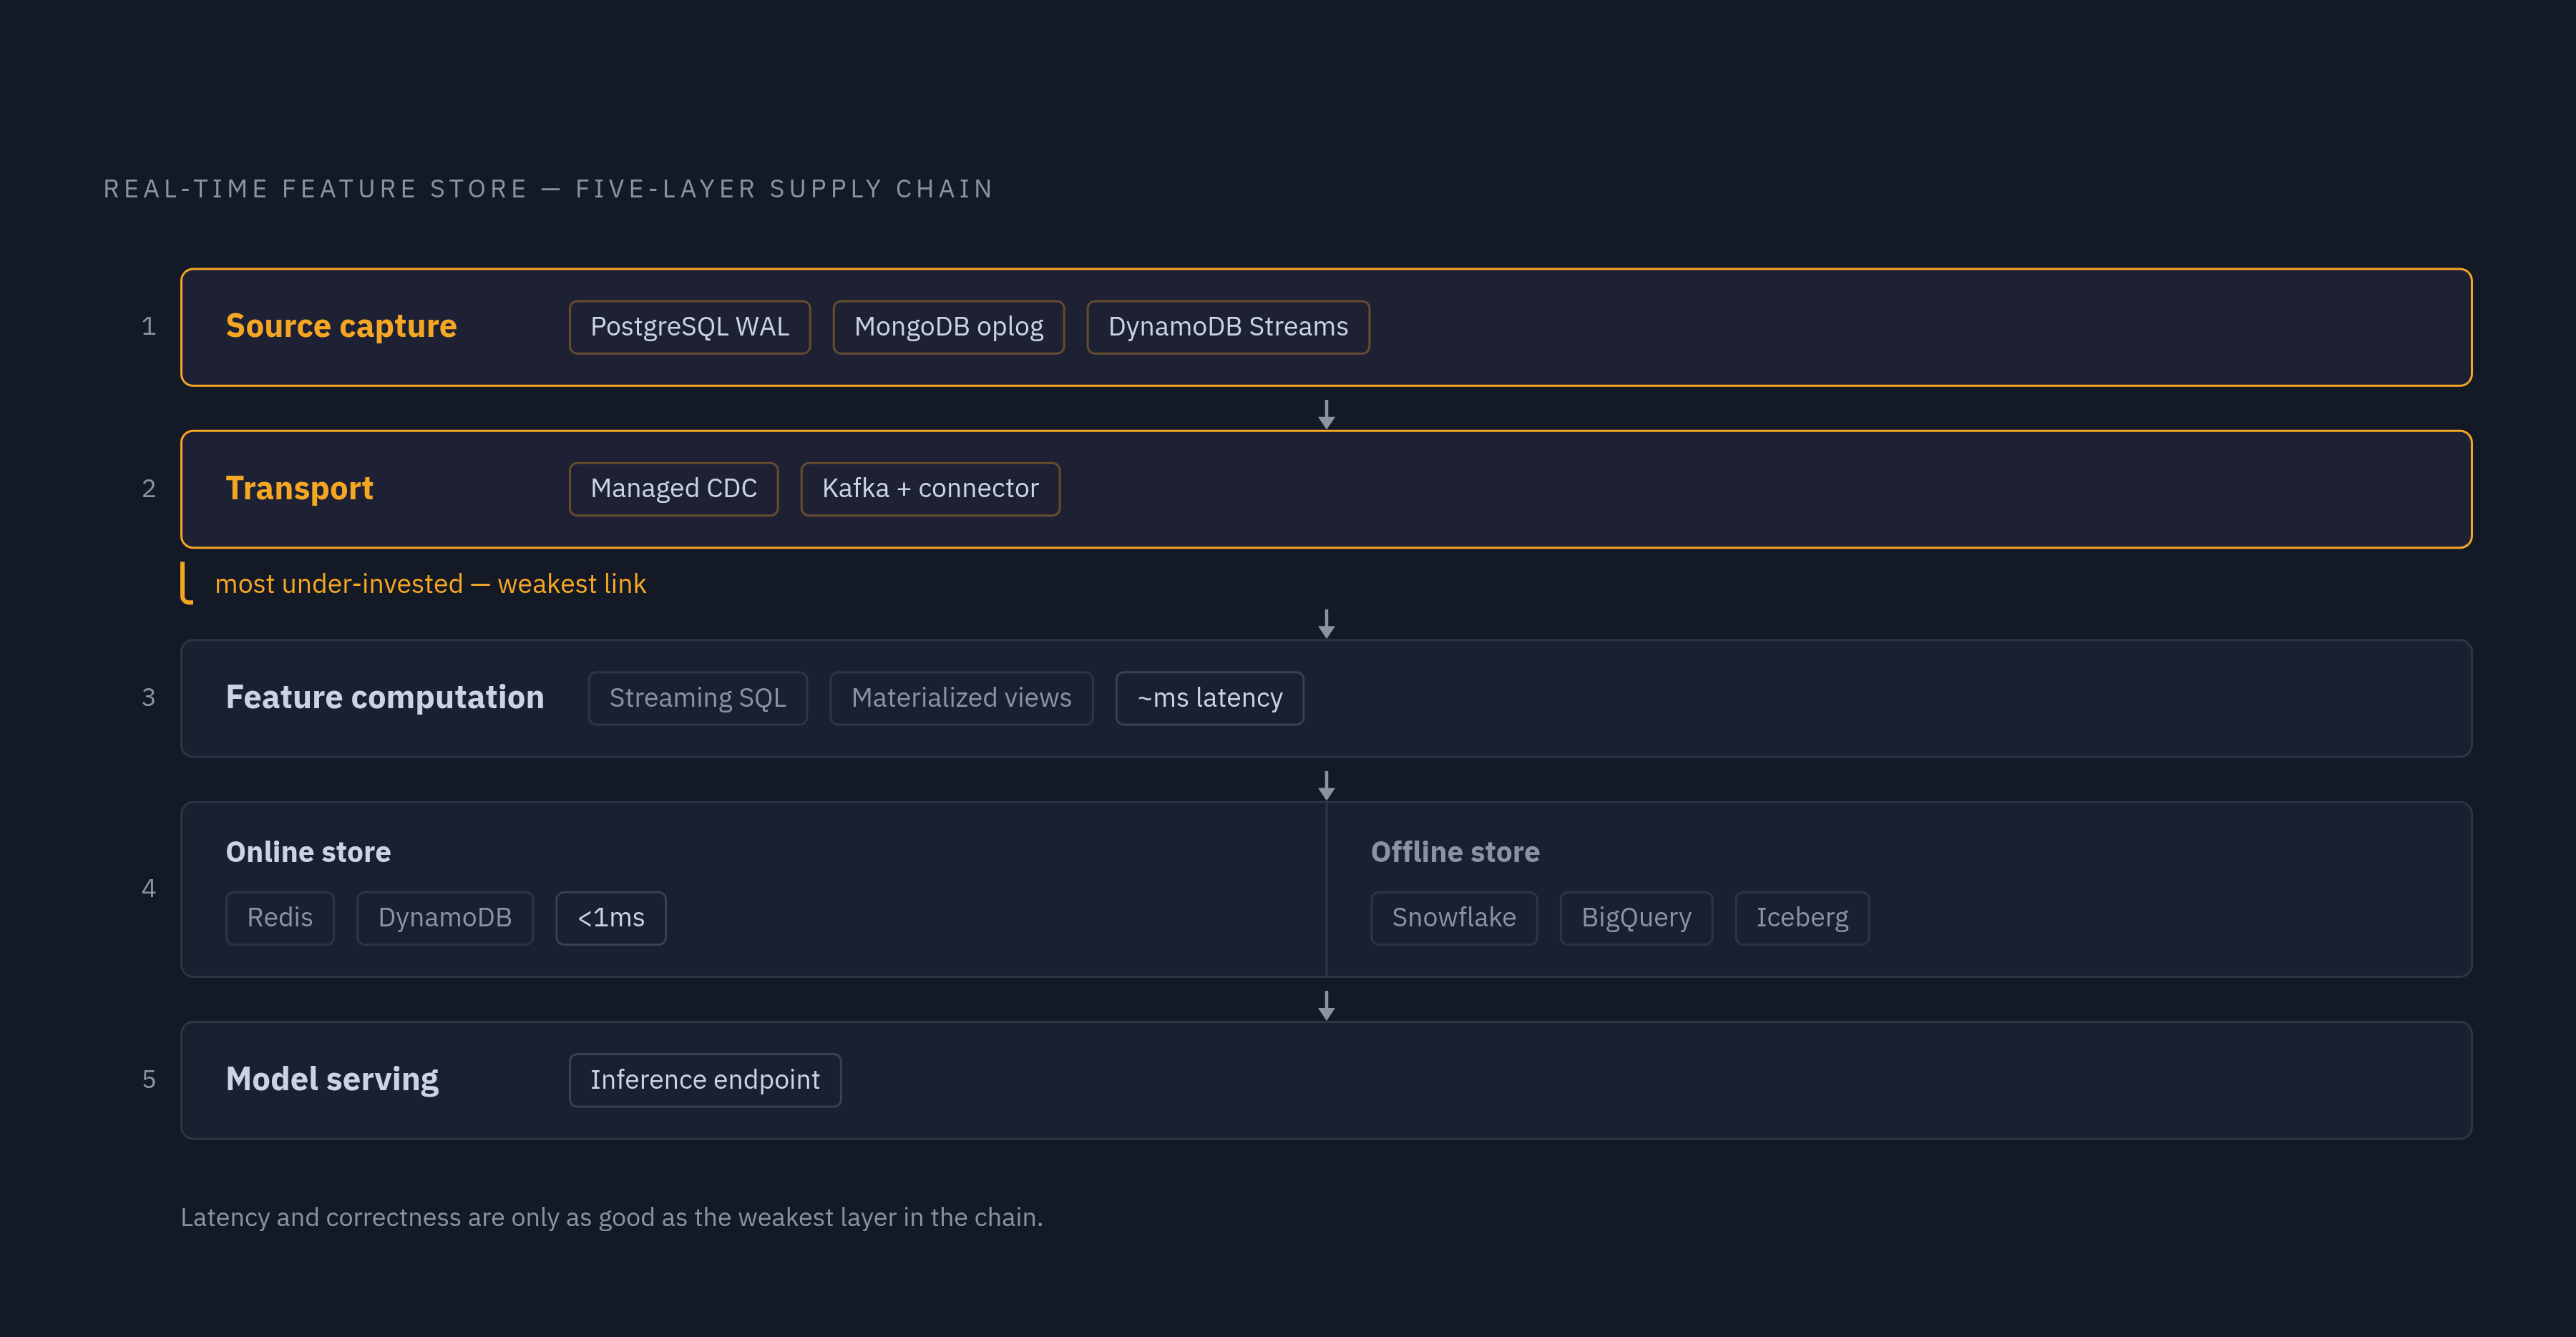
Task: Click layer number 4 label
Action: 149,889
